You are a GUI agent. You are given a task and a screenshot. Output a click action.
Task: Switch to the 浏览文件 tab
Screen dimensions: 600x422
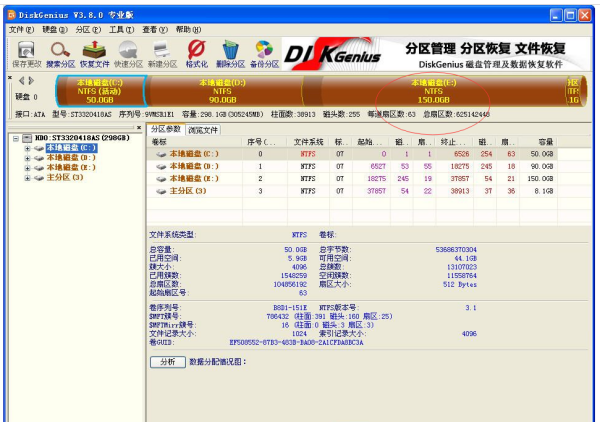point(203,130)
